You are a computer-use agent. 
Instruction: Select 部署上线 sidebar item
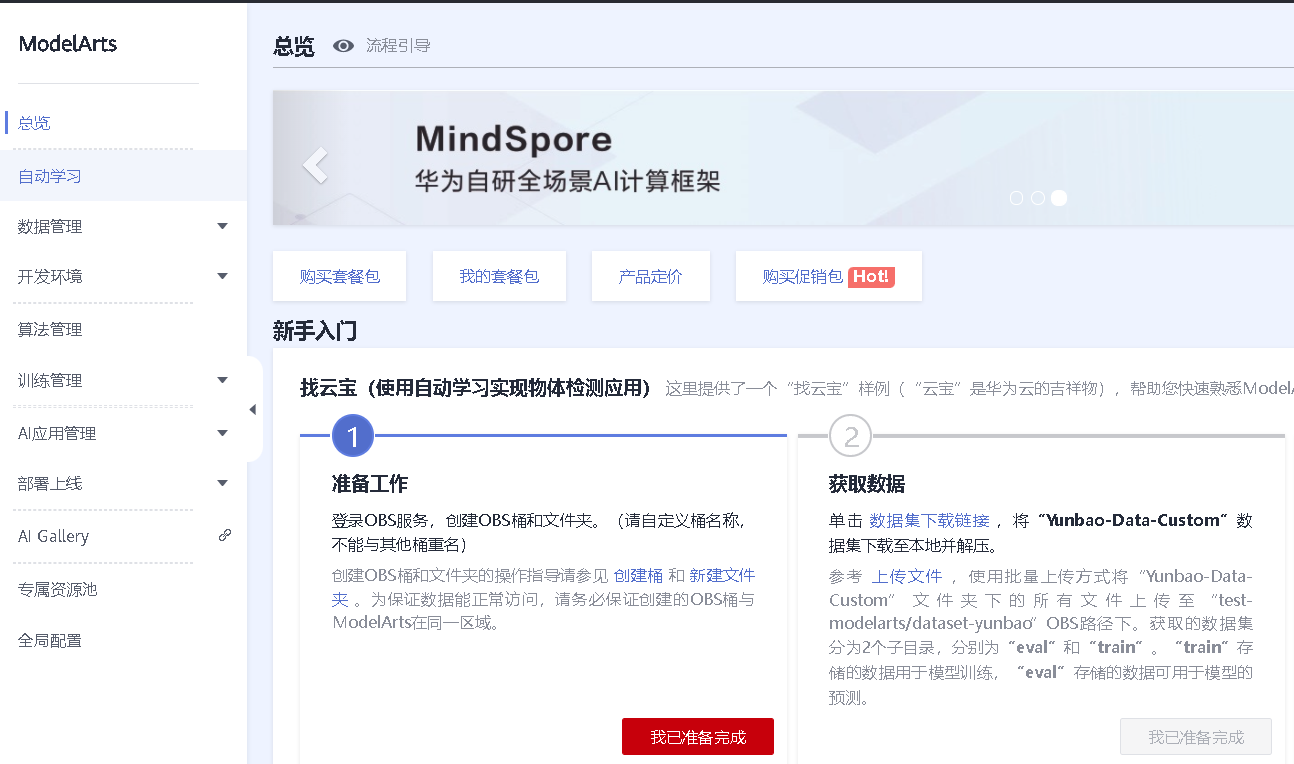tap(49, 483)
